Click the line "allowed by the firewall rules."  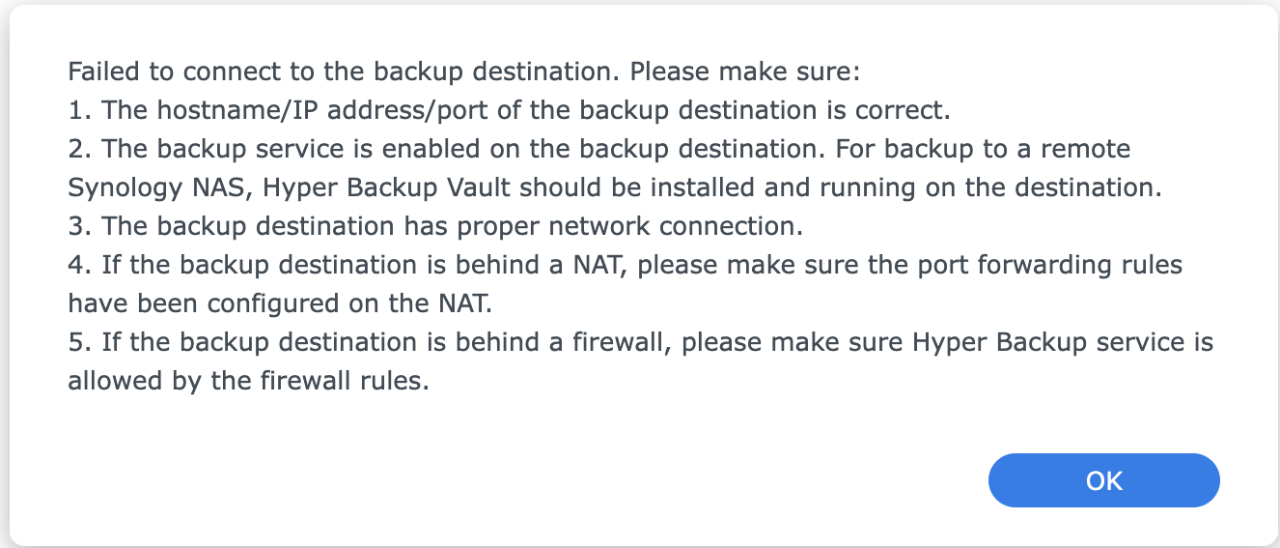click(x=248, y=381)
